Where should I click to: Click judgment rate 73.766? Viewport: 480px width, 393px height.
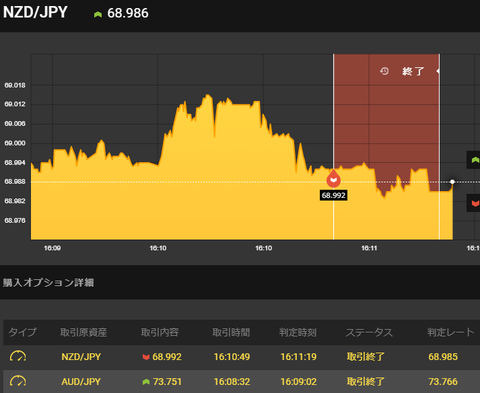click(x=443, y=381)
